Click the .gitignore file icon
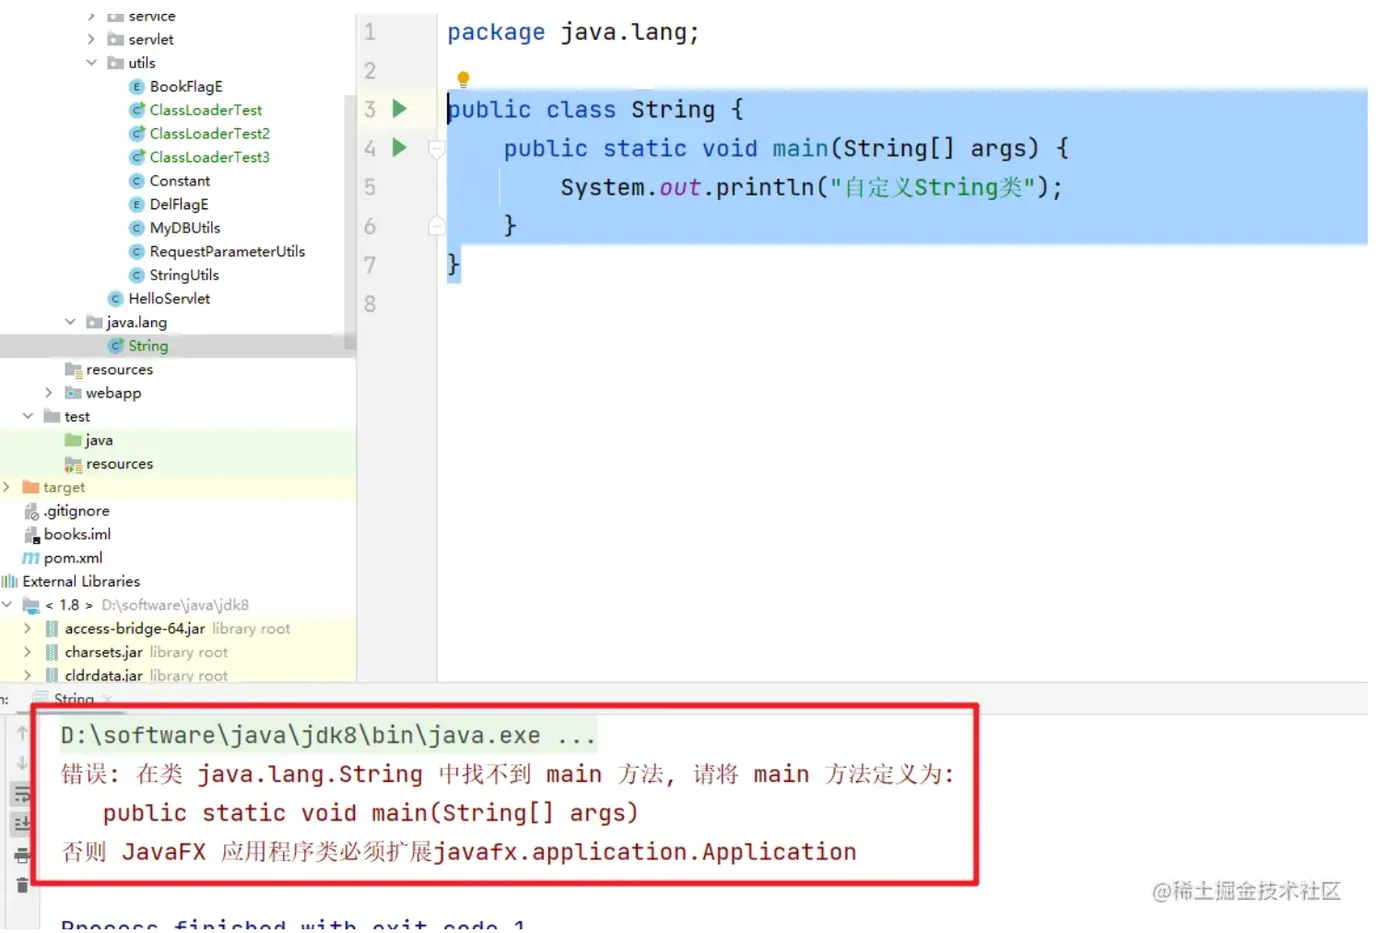 (31, 511)
